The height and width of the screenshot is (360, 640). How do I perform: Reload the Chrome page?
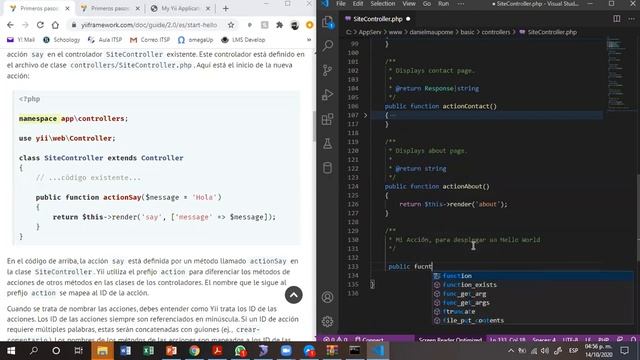pyautogui.click(x=40, y=25)
